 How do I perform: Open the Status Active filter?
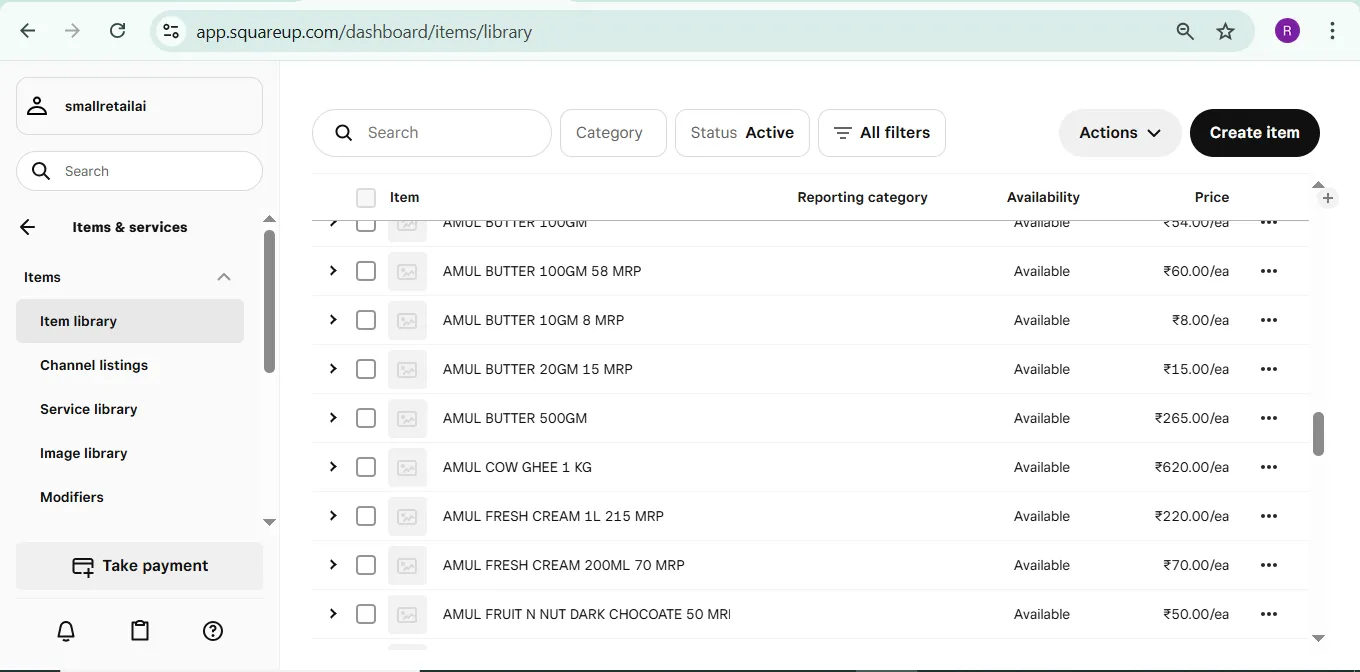point(743,133)
